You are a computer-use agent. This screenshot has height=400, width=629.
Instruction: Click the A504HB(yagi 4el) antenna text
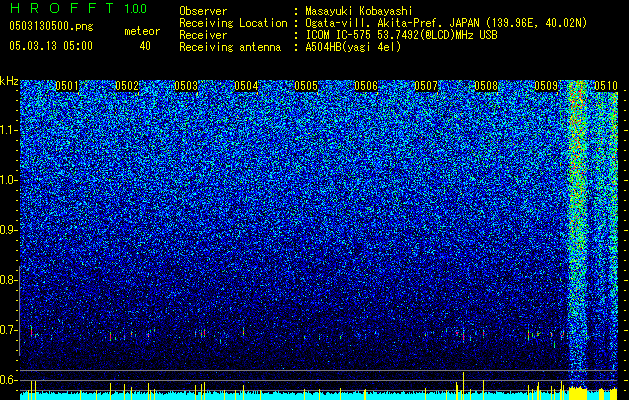[353, 47]
